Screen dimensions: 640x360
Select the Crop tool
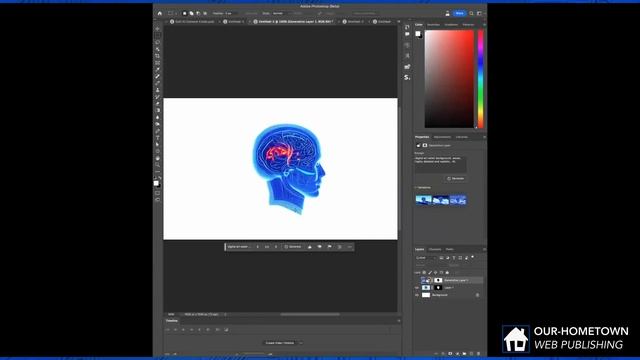point(158,56)
